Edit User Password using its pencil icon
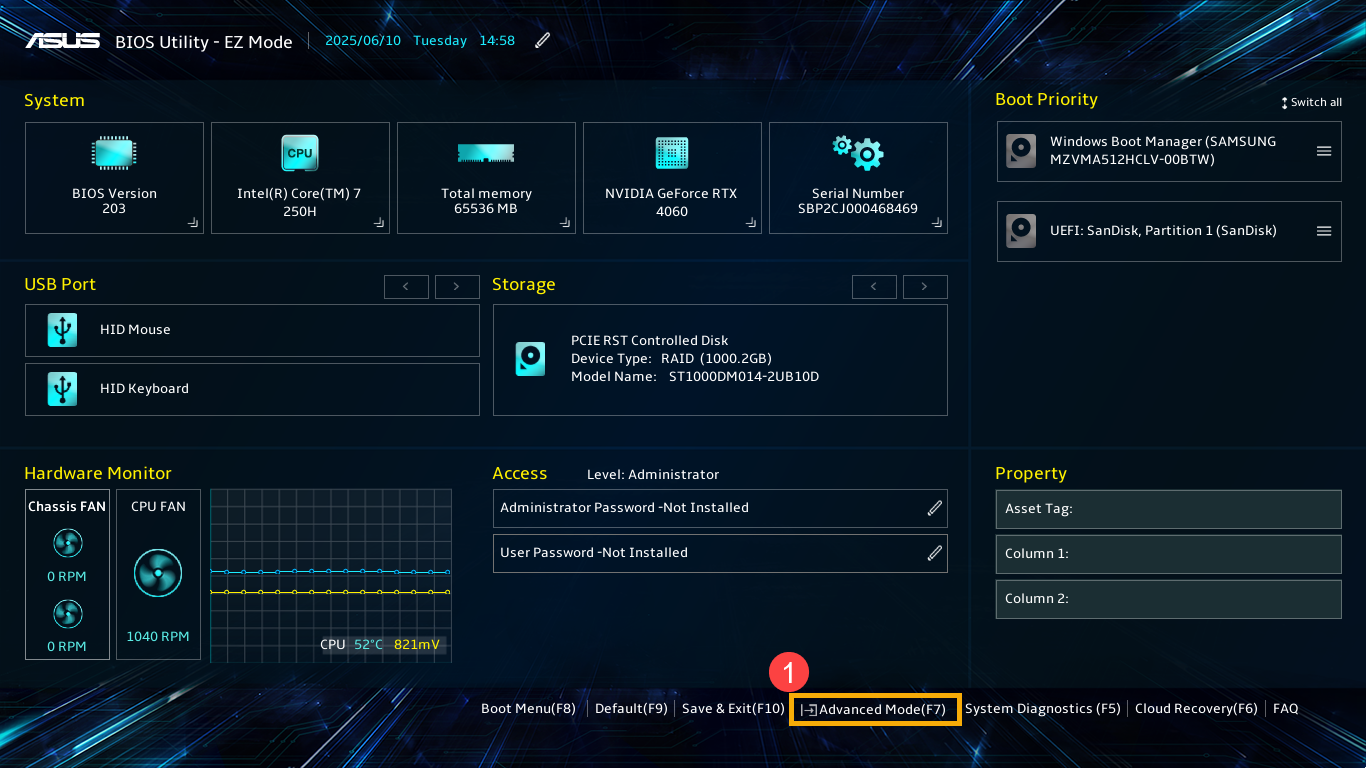Viewport: 1366px width, 768px height. click(935, 553)
